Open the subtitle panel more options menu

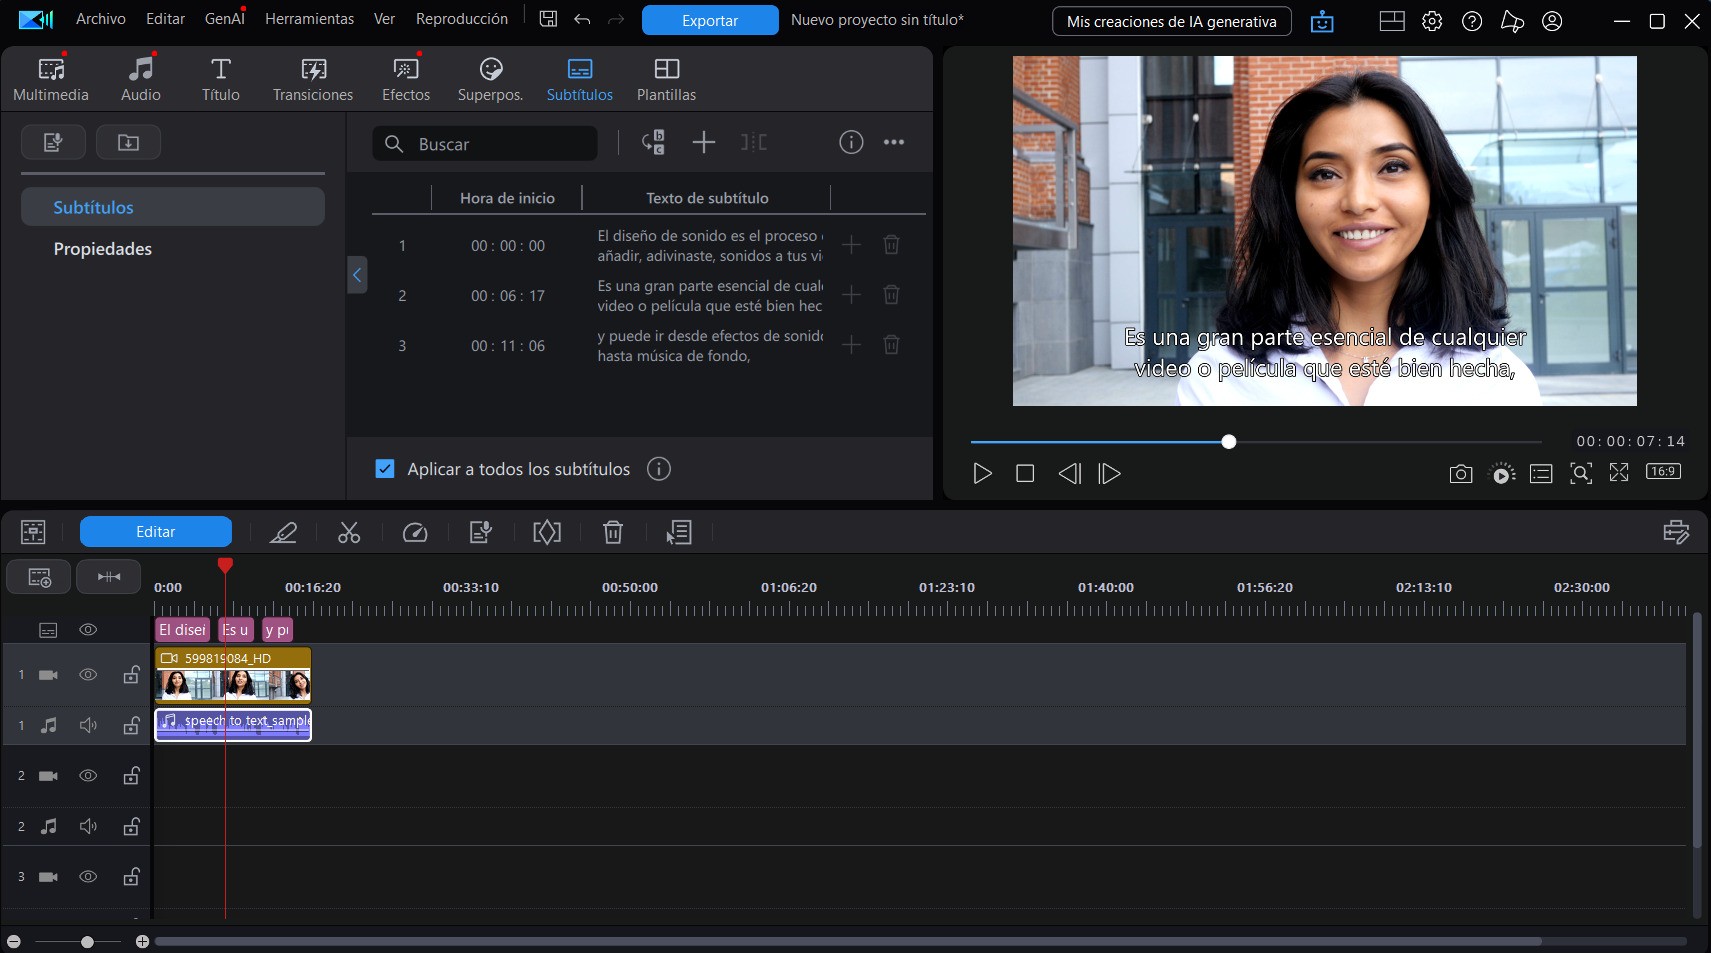pos(893,142)
